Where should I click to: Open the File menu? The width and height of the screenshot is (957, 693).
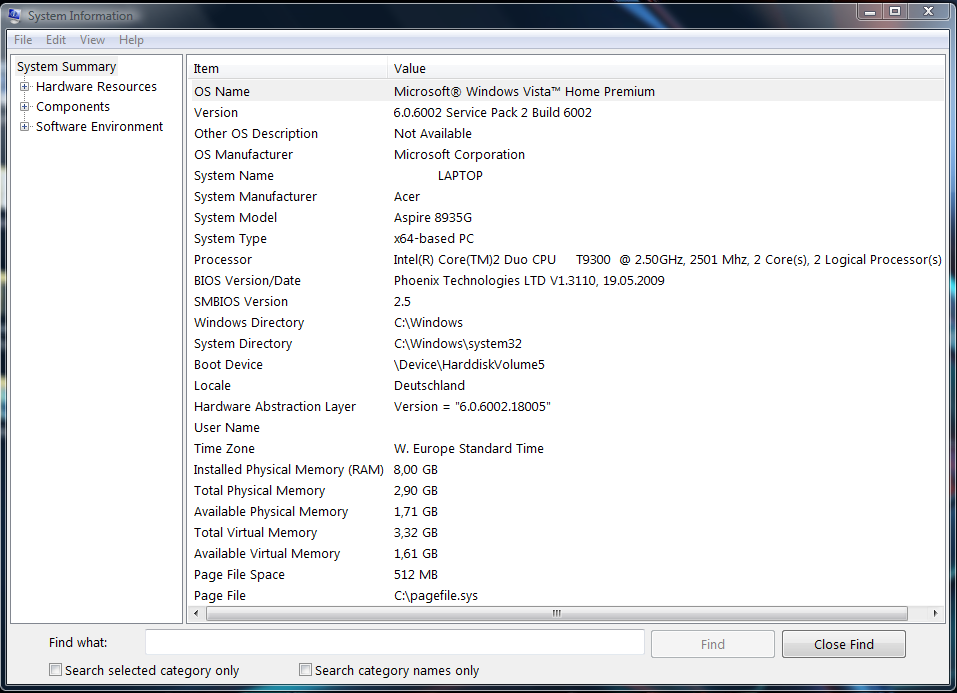(23, 40)
